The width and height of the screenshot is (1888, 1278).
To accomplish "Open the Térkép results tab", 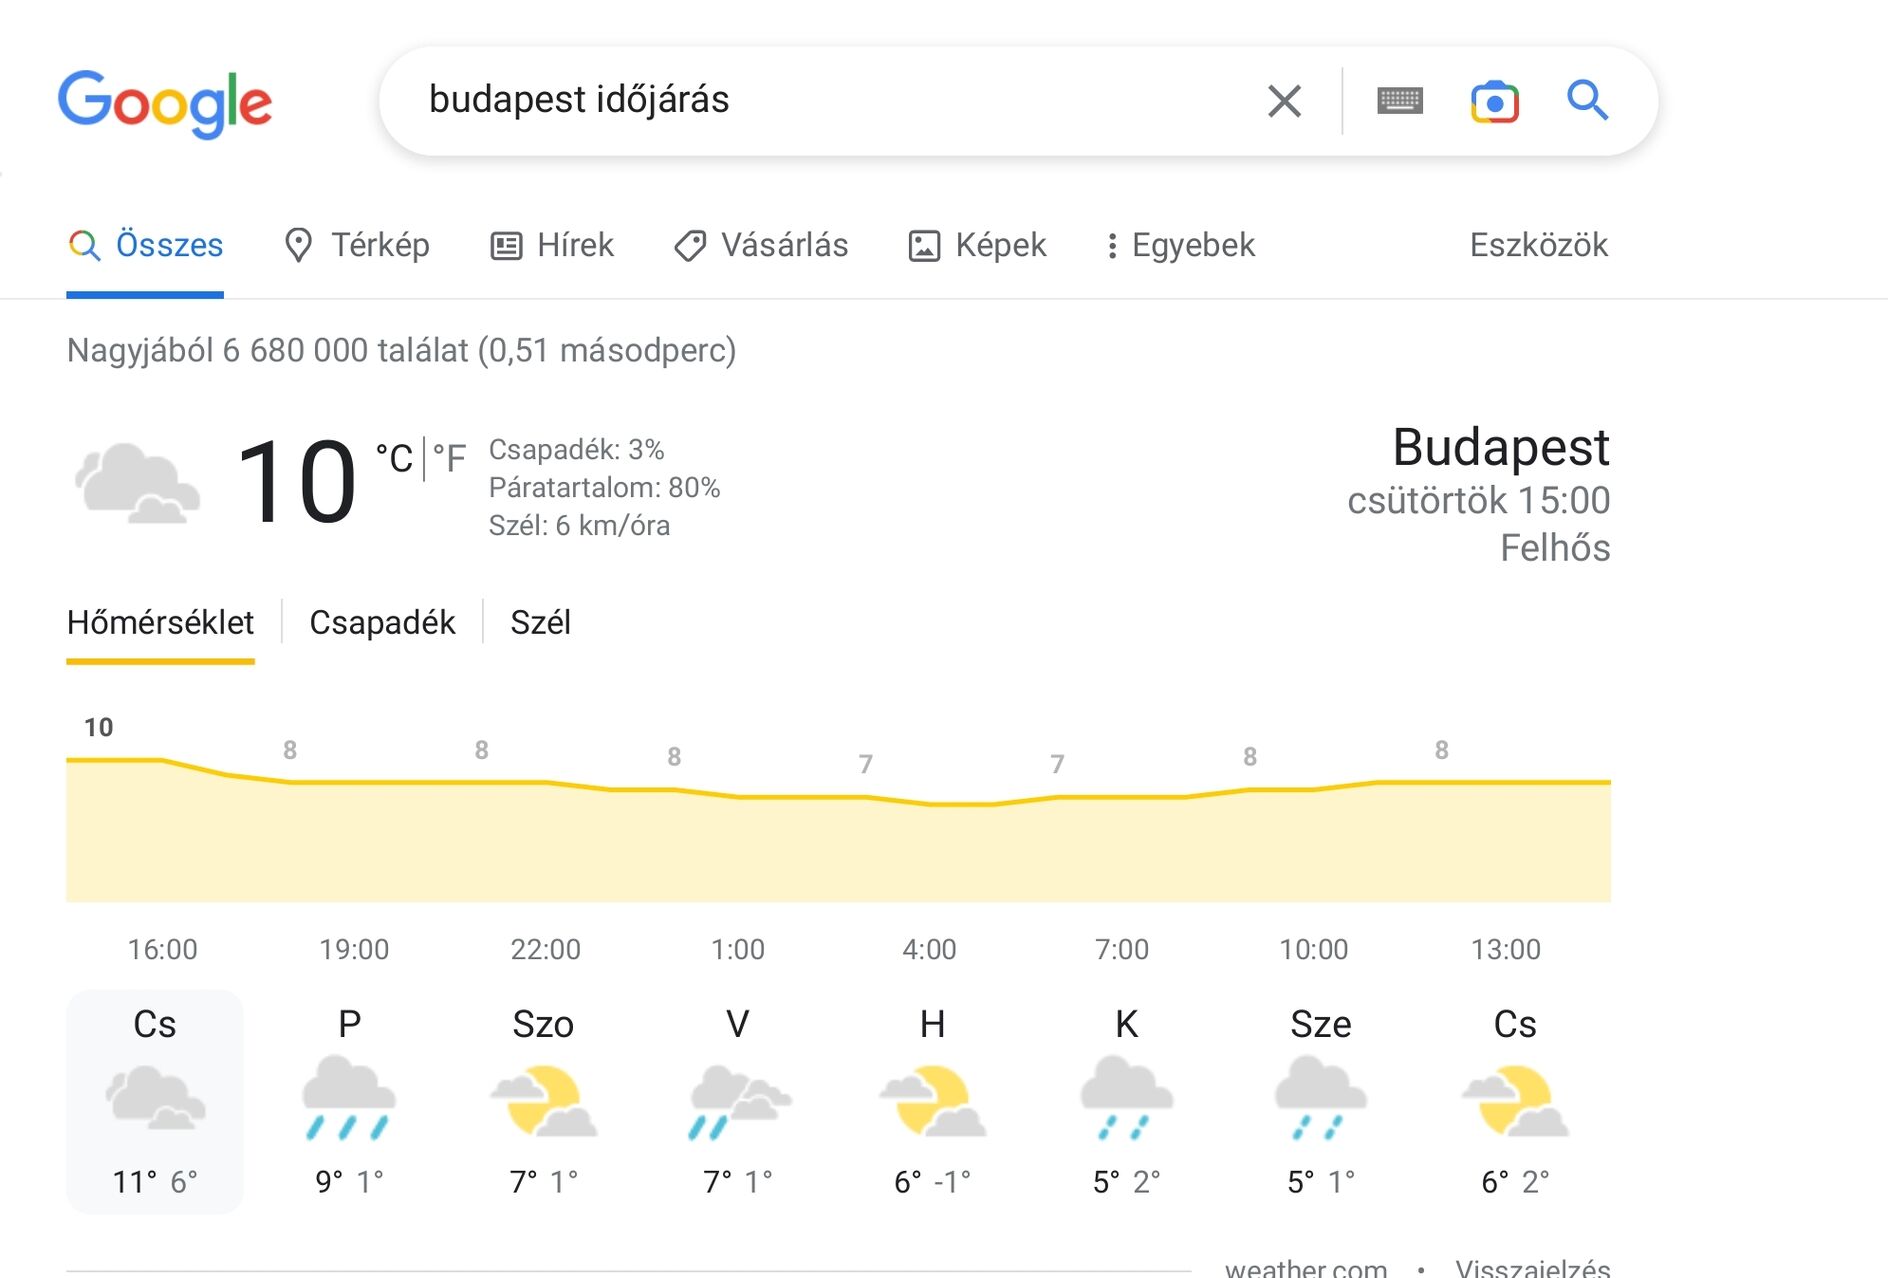I will point(357,245).
